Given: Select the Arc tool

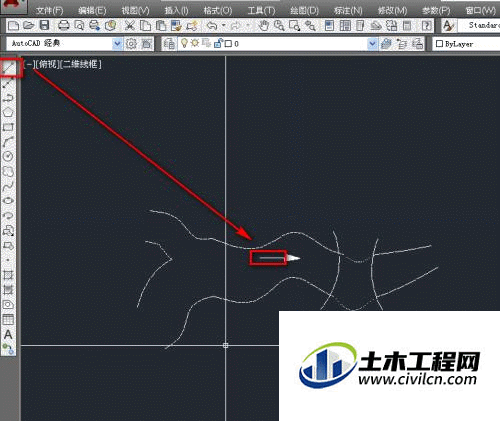Looking at the screenshot, I should [x=8, y=141].
